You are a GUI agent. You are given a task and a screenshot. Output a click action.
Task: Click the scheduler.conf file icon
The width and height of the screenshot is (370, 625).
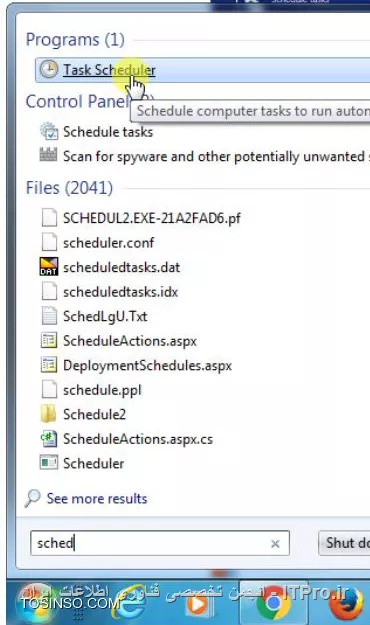tap(49, 242)
